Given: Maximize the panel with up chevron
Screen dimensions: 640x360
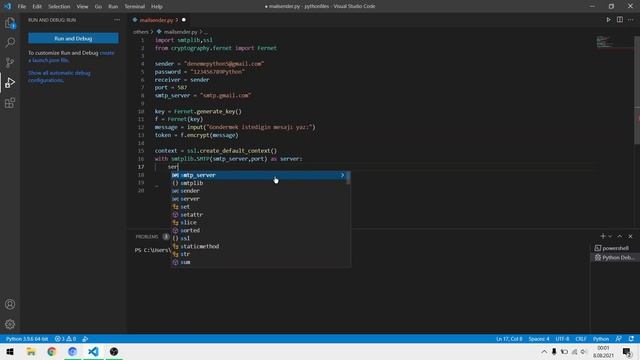Looking at the screenshot, I should 620,236.
